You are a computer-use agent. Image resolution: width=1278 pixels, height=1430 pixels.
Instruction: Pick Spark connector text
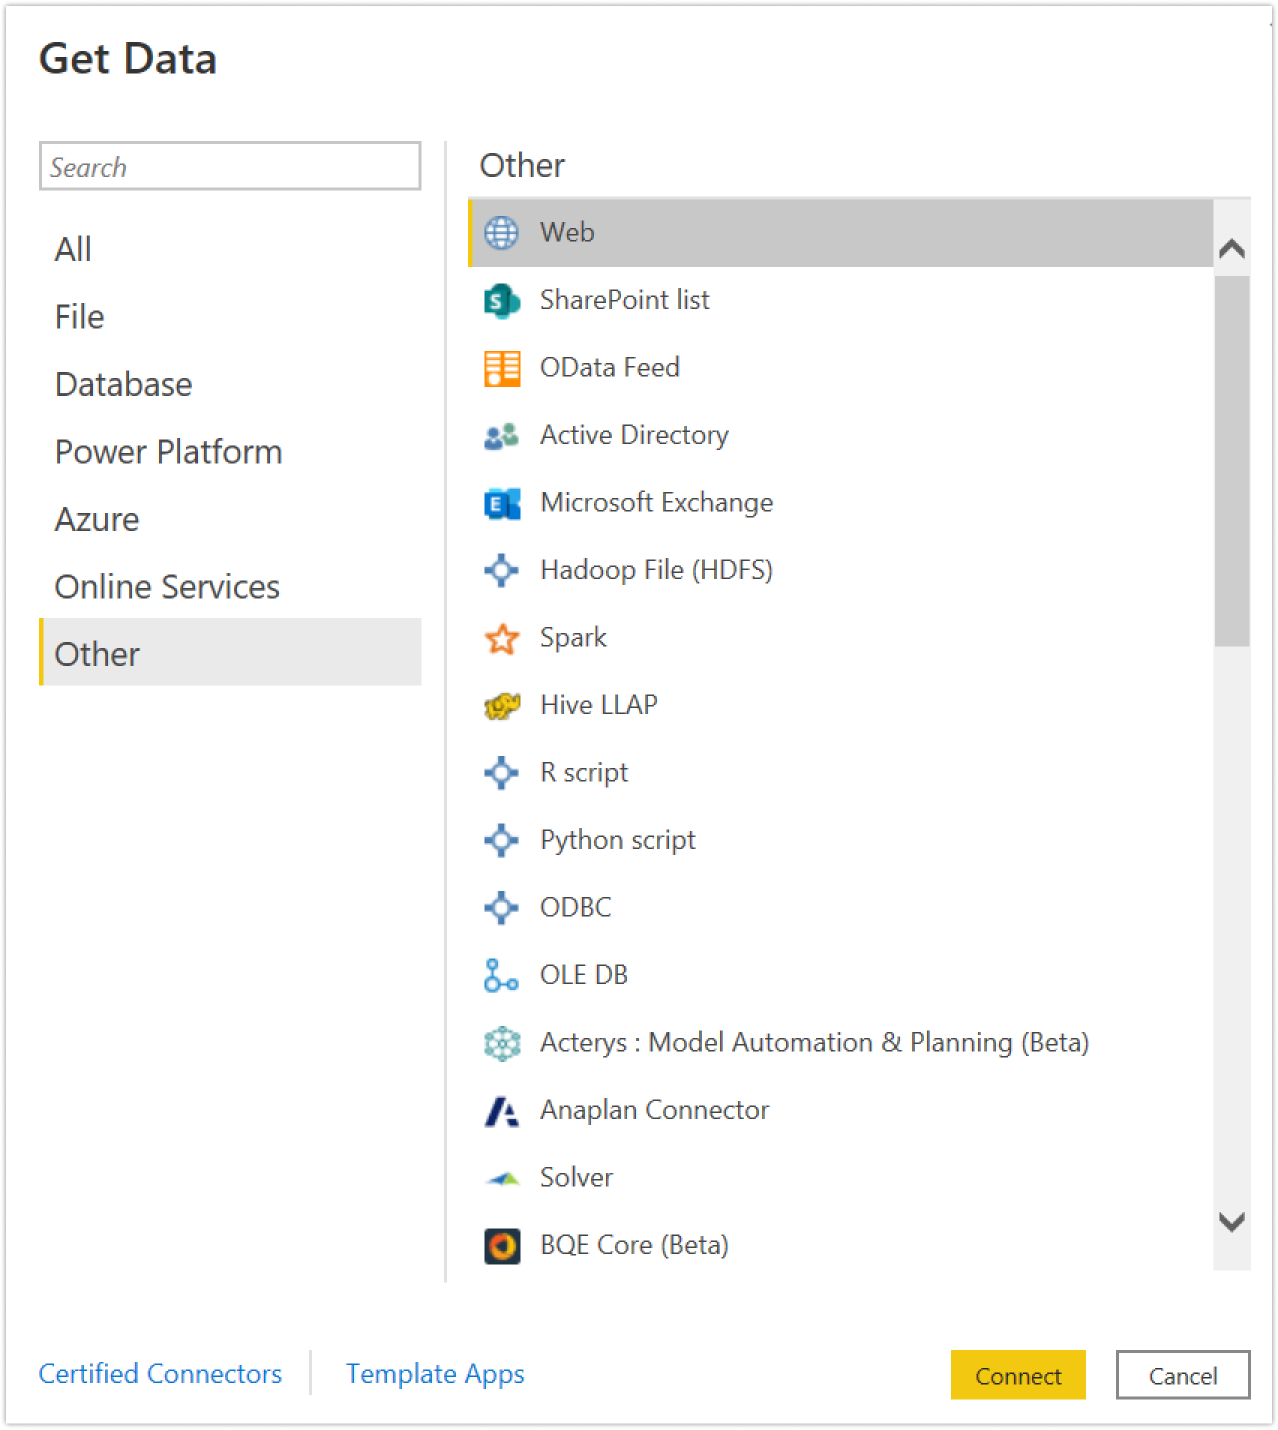click(x=573, y=638)
